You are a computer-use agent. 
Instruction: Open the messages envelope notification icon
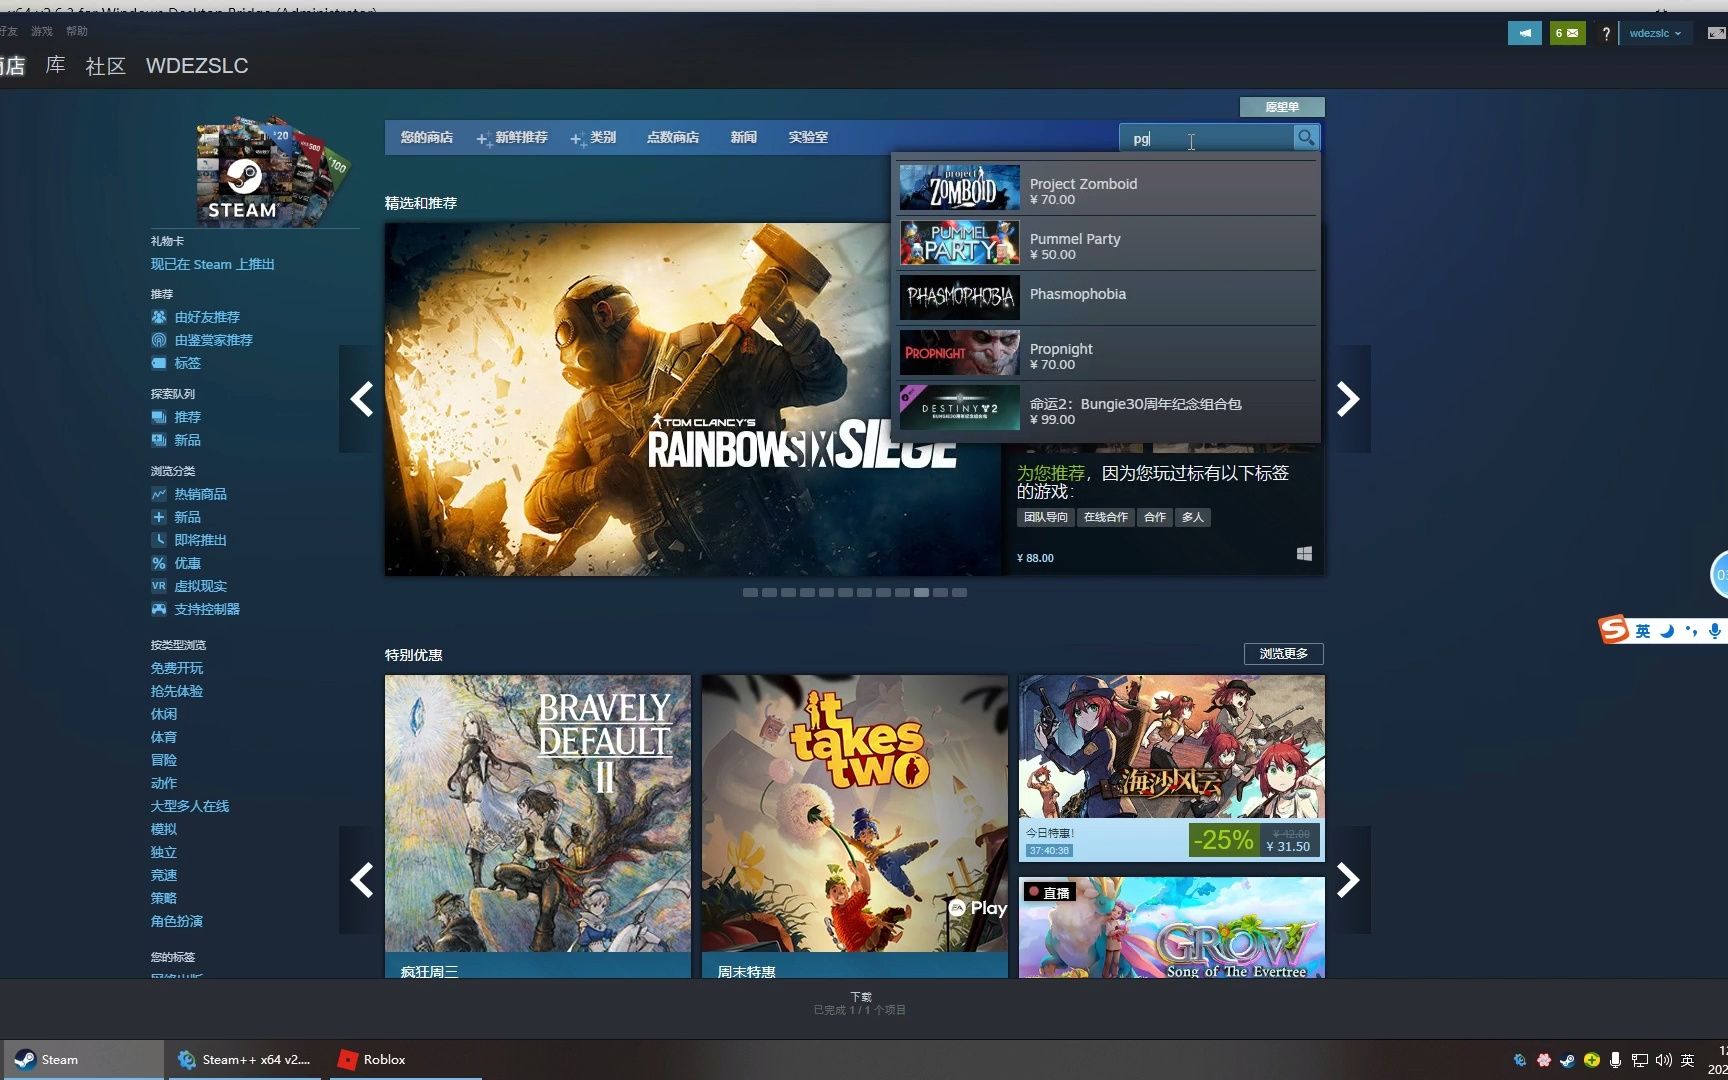click(1568, 33)
